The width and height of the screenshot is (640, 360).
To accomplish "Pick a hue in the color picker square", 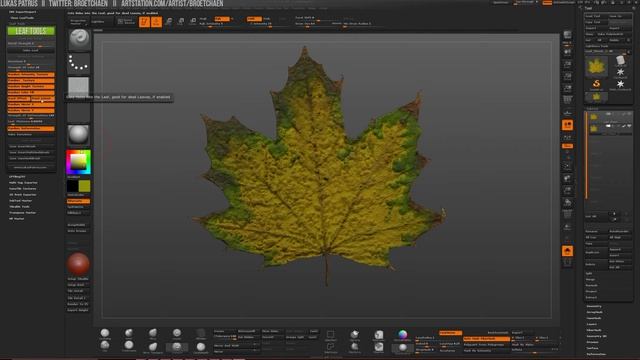I will pos(78,162).
